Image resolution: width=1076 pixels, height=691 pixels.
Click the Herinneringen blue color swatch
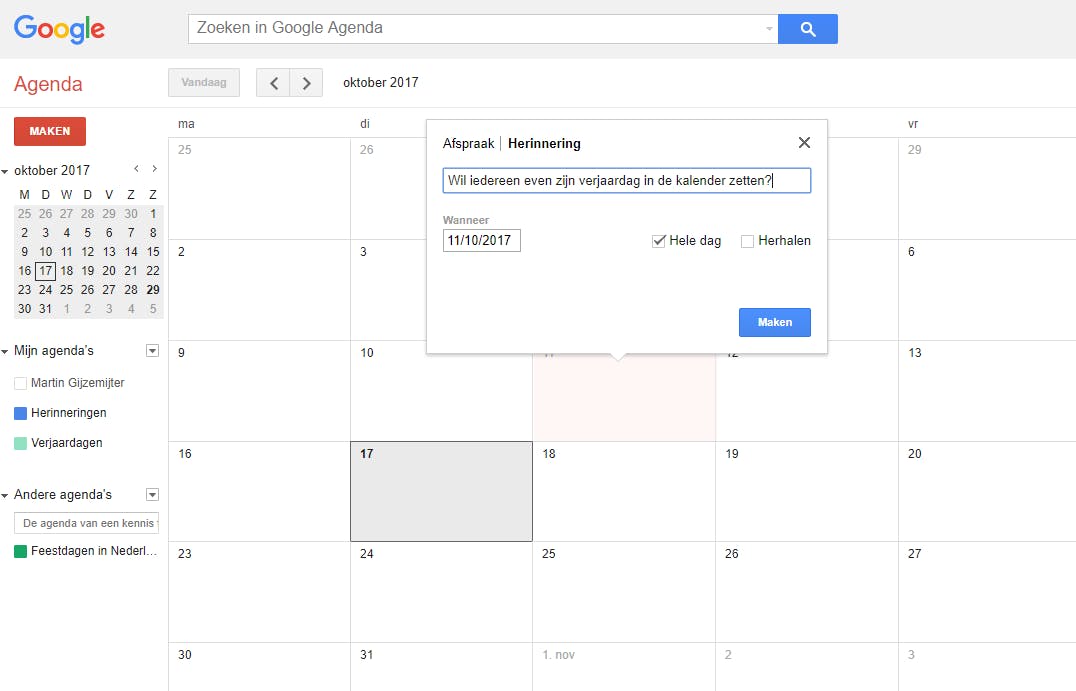tap(21, 413)
